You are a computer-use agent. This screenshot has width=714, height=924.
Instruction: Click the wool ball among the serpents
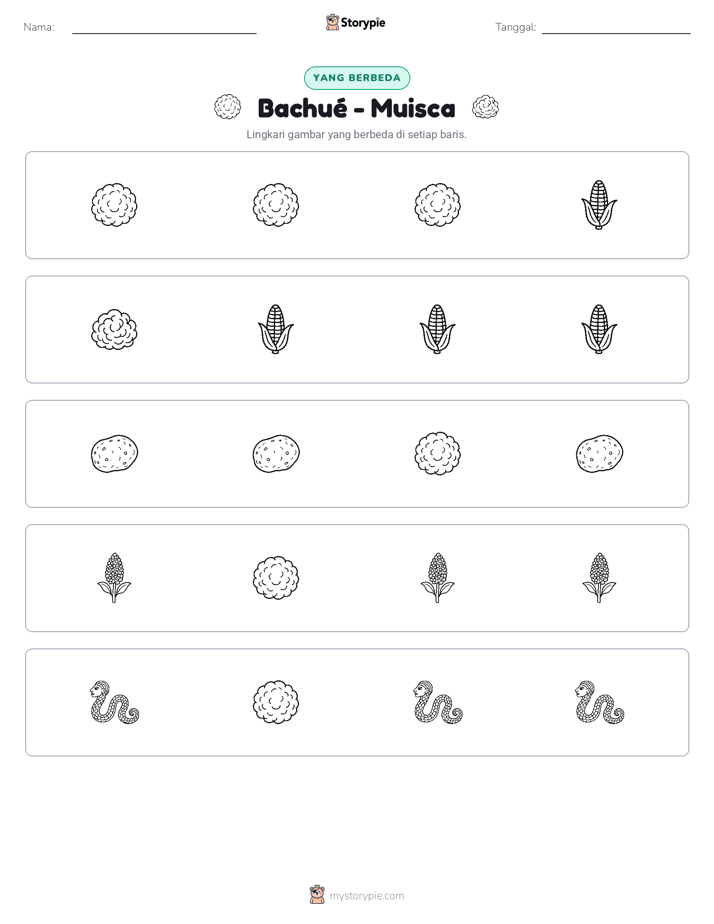click(x=276, y=702)
